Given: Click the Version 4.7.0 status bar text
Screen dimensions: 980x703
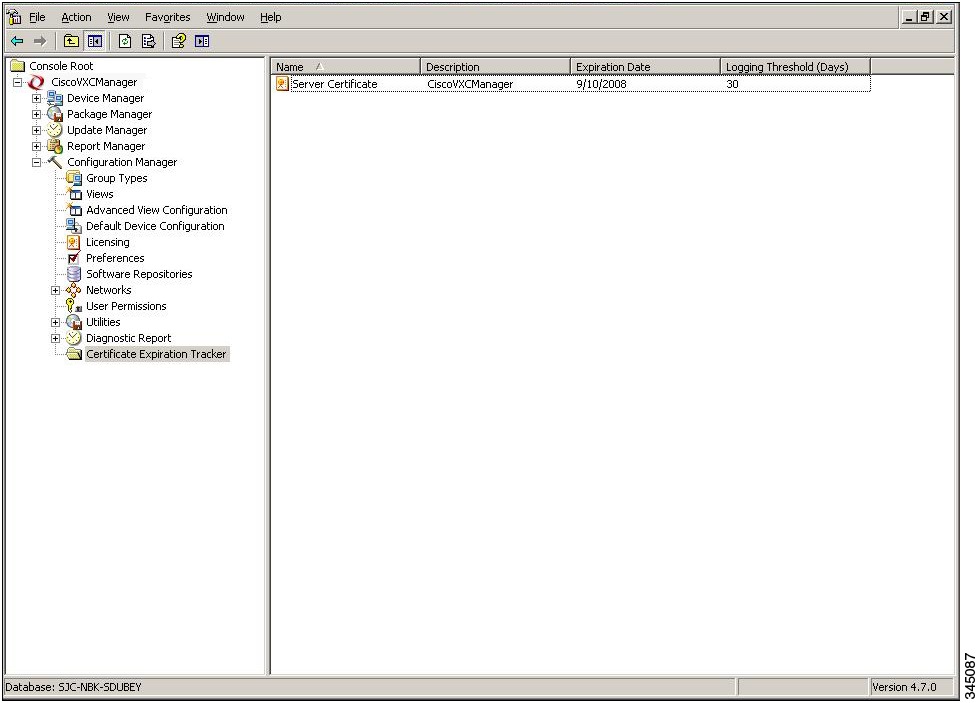Looking at the screenshot, I should 904,687.
